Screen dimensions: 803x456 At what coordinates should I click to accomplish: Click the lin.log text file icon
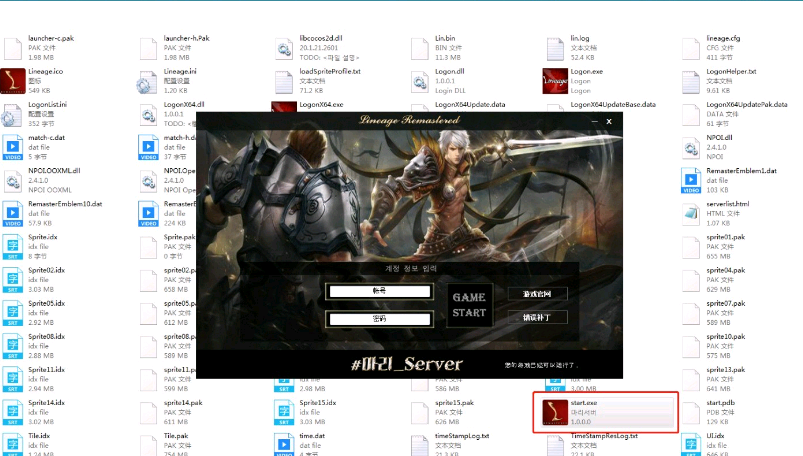555,49
